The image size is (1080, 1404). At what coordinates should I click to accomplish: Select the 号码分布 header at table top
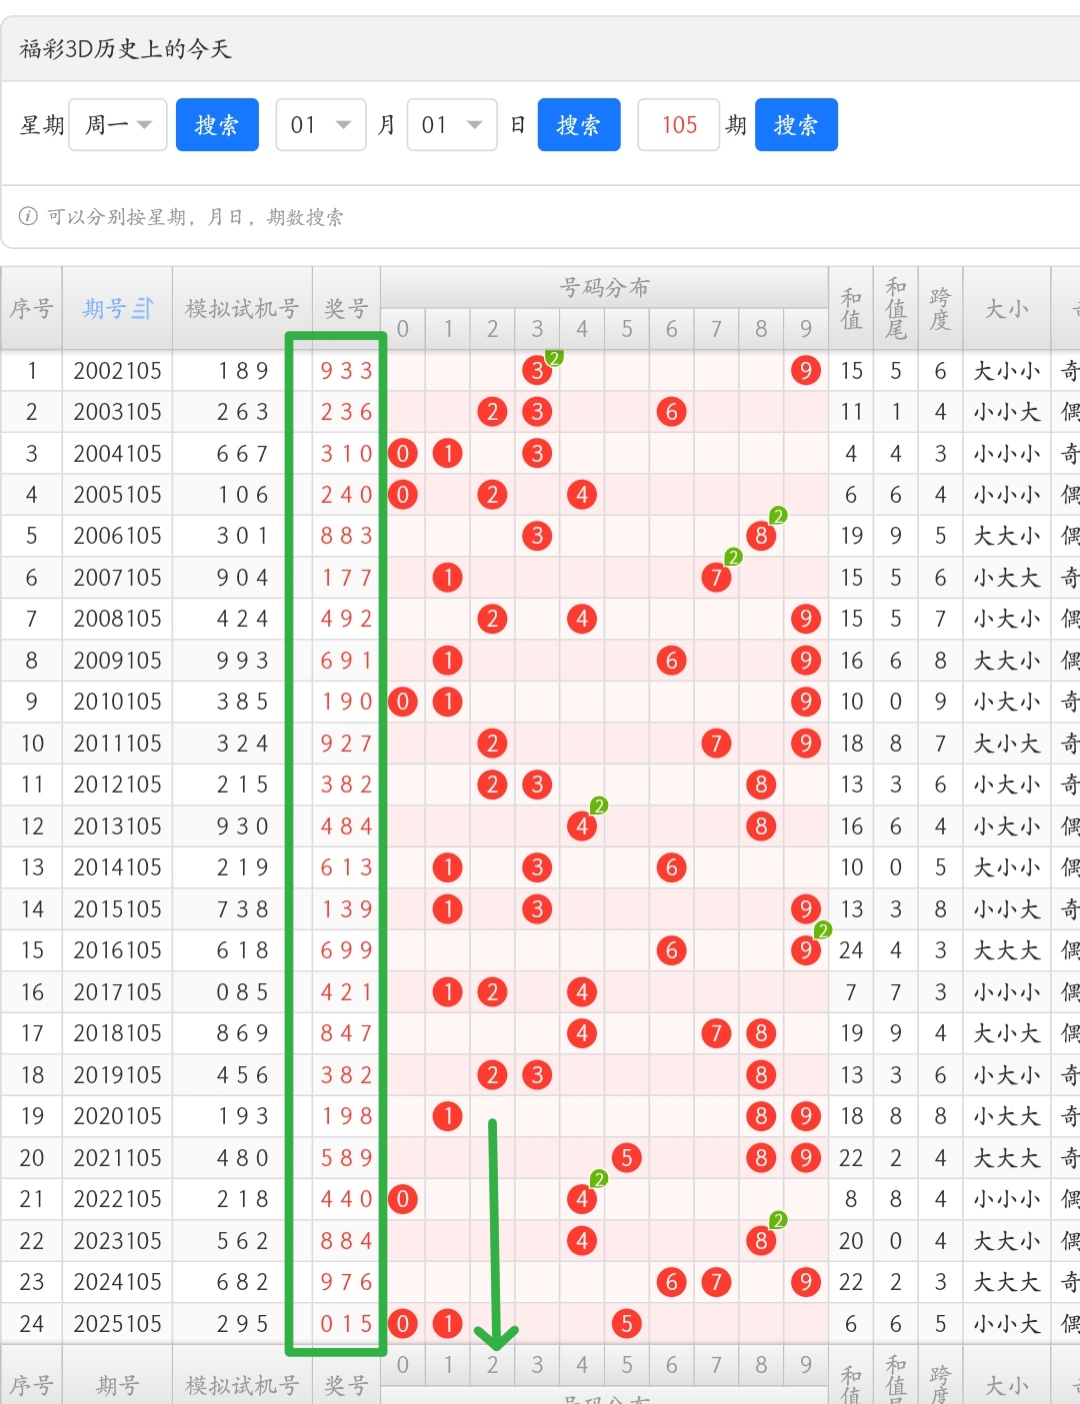point(604,288)
